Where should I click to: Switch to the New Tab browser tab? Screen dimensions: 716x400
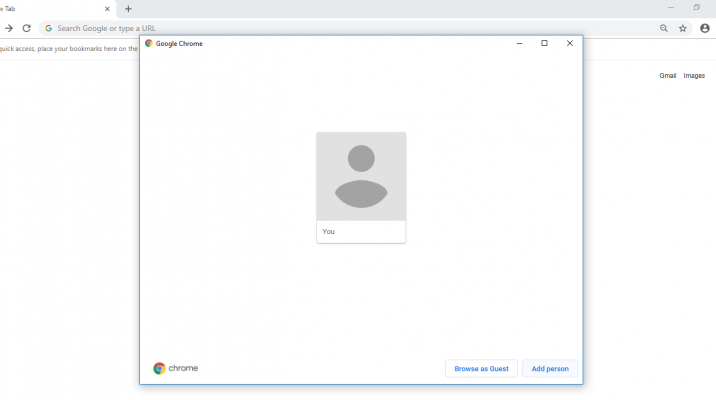(x=40, y=9)
